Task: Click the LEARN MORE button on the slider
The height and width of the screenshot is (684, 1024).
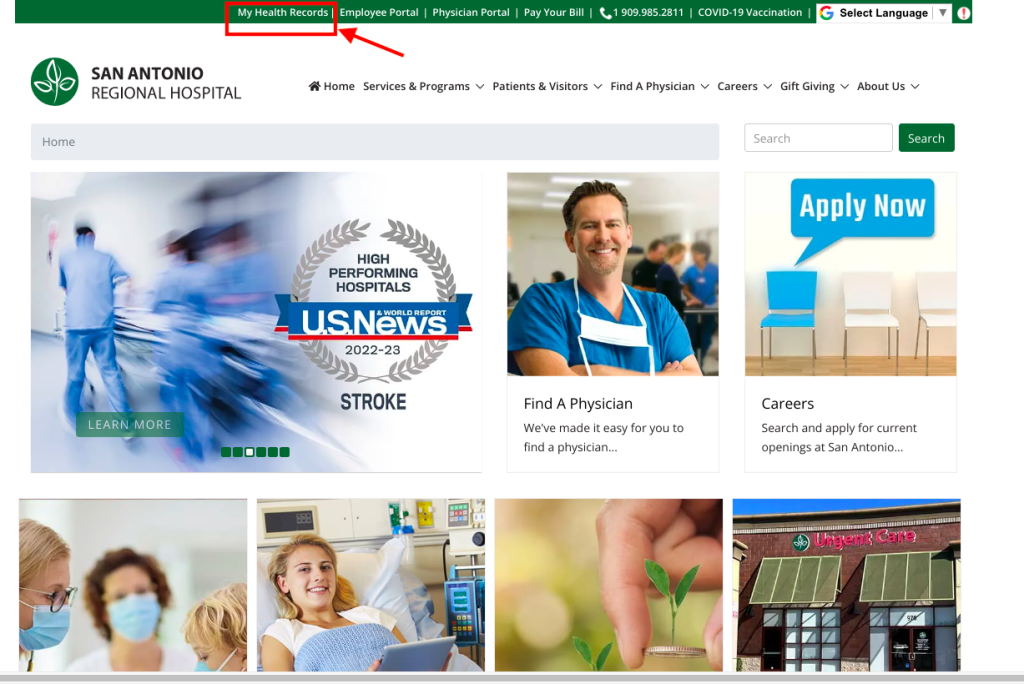Action: 129,425
